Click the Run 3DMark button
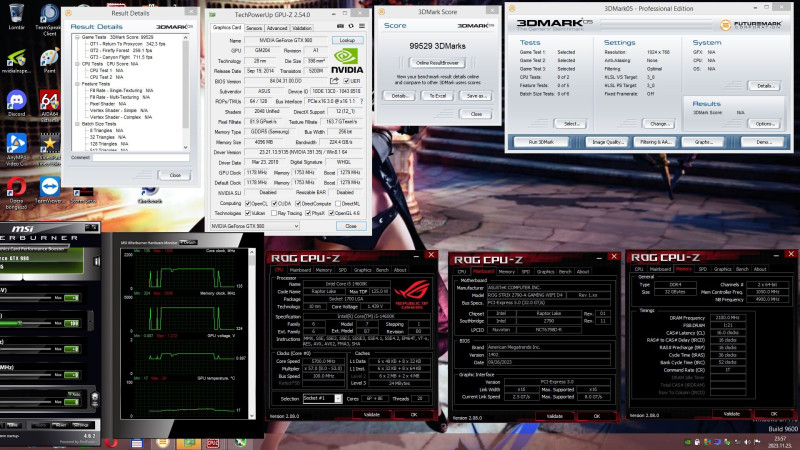Image resolution: width=800 pixels, height=450 pixels. coord(541,142)
